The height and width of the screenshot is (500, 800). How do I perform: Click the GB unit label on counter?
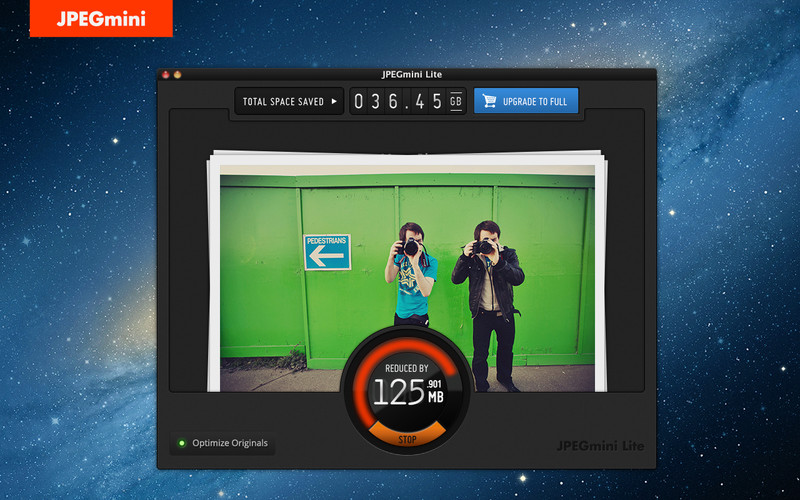[x=456, y=101]
